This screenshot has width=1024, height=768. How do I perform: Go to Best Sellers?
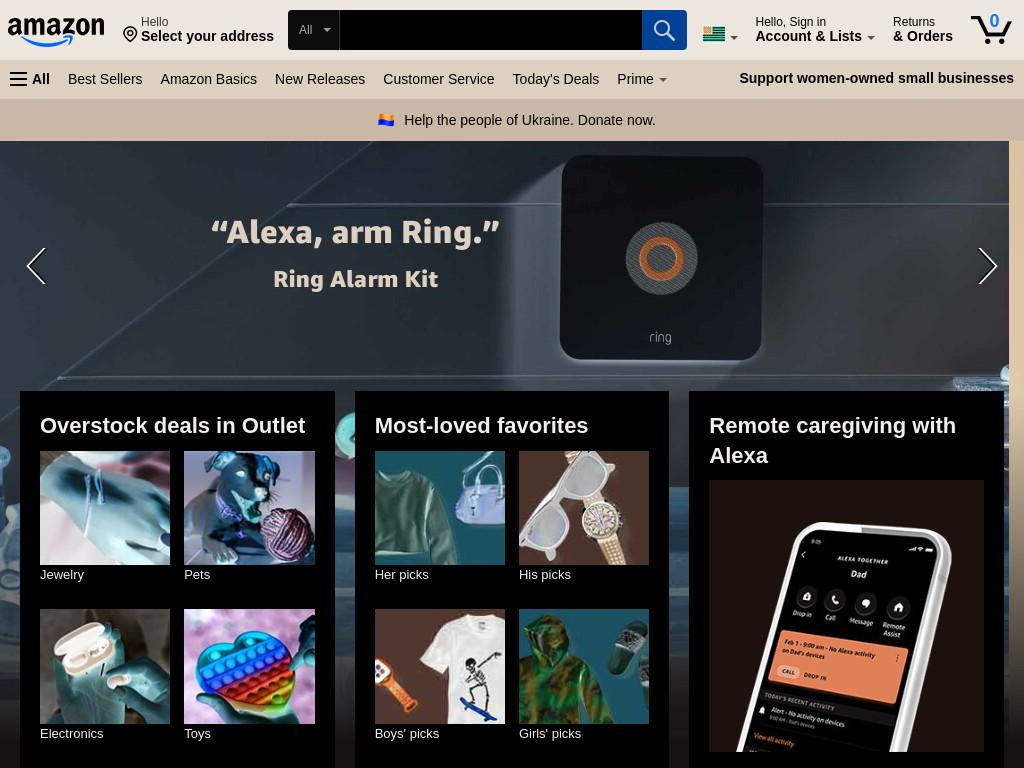(105, 79)
